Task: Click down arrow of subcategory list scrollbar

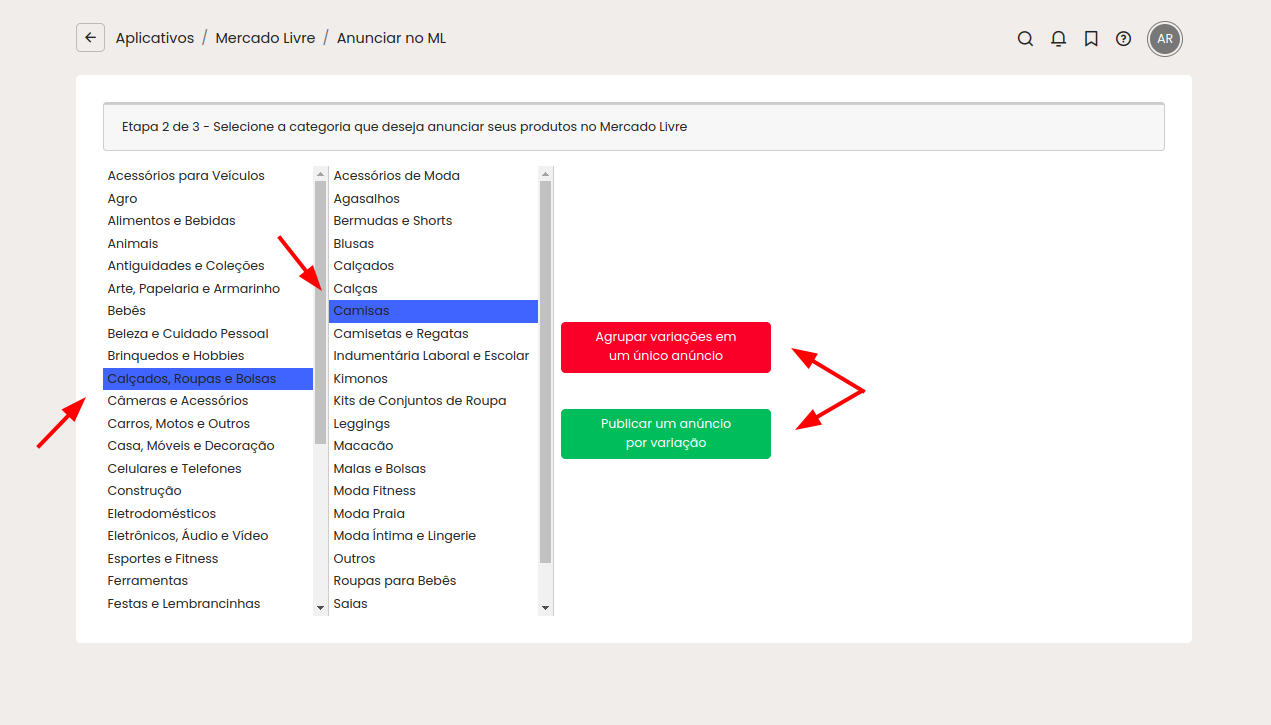Action: click(x=545, y=607)
